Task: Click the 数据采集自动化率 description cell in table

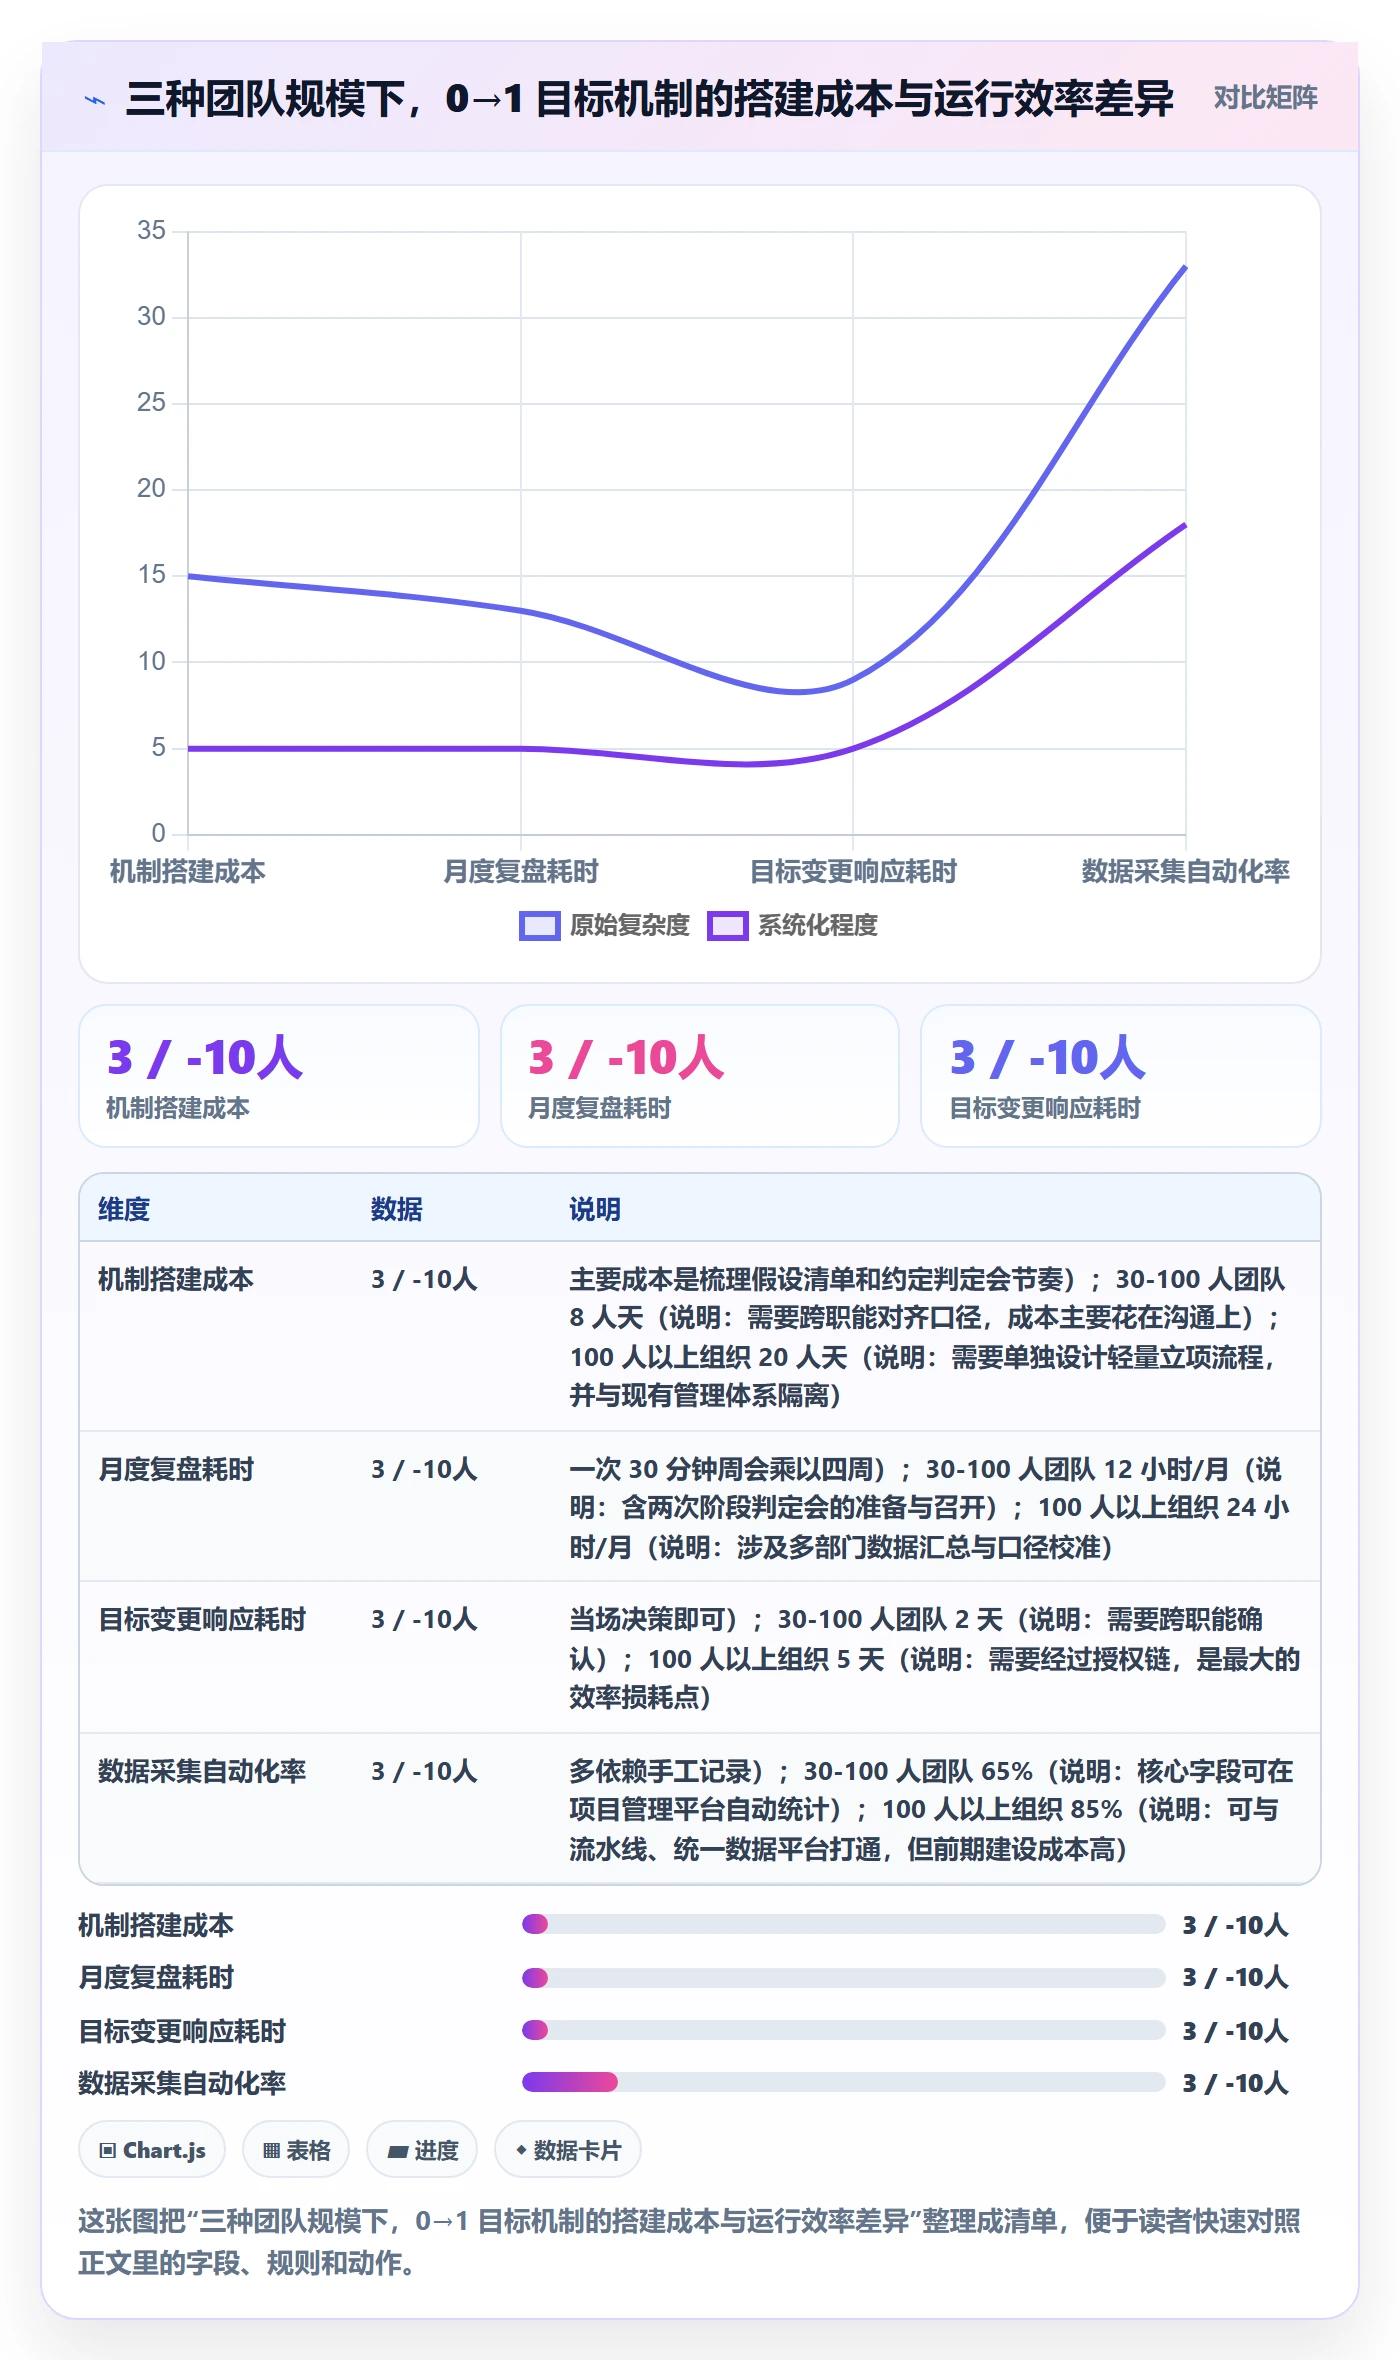Action: [x=934, y=1810]
